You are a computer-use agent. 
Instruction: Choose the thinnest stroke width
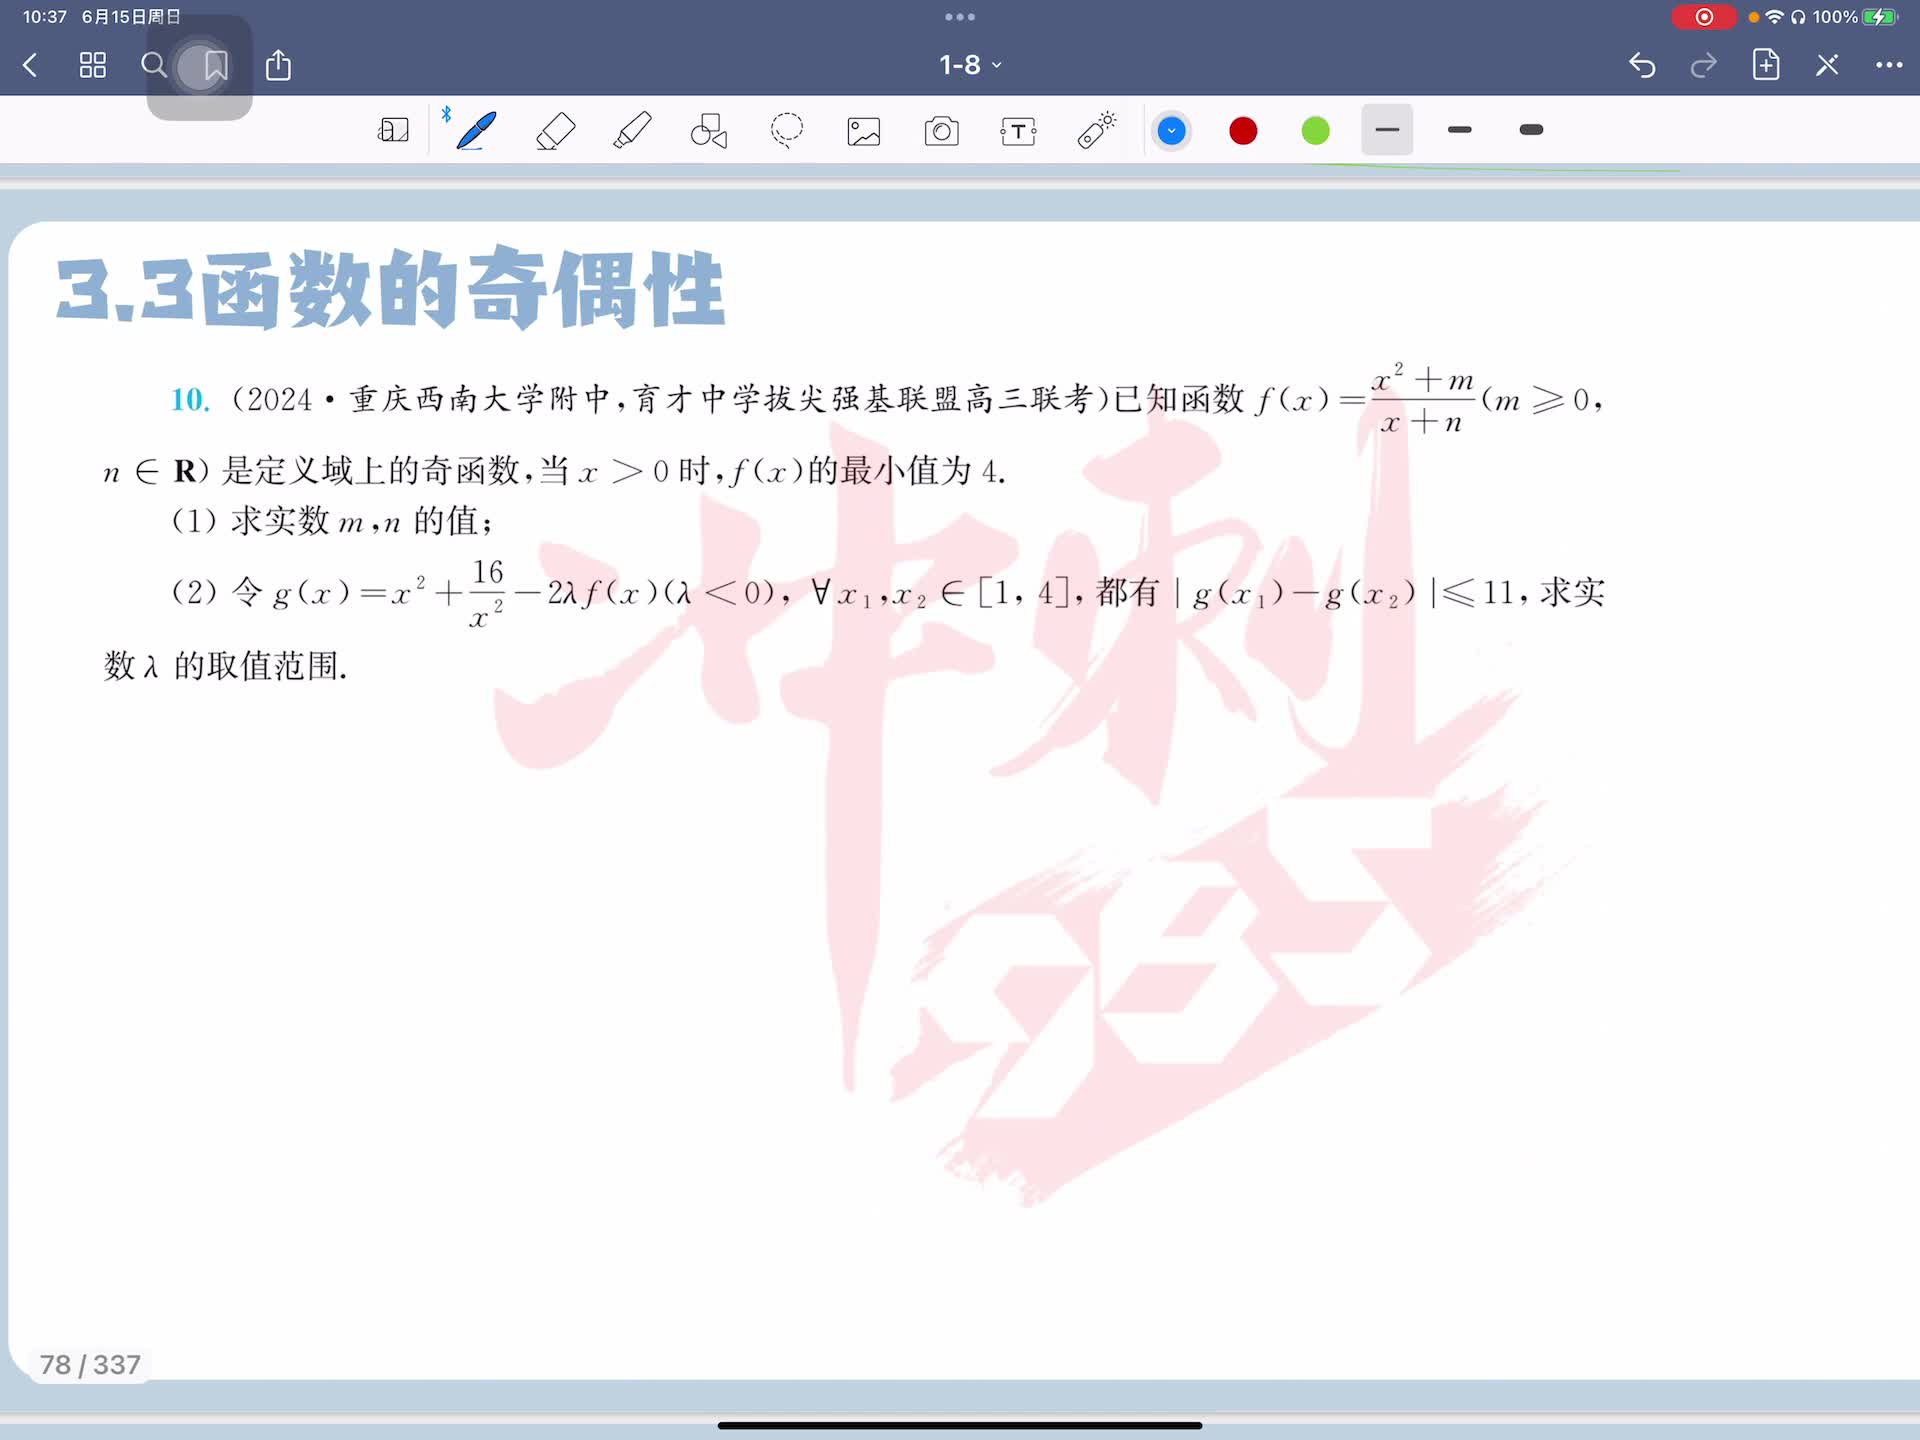pos(1387,130)
